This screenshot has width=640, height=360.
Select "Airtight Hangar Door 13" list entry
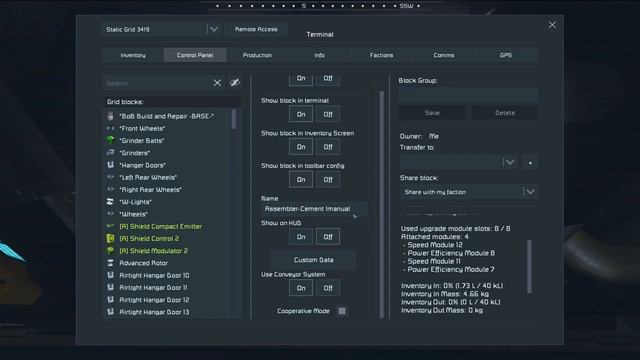(x=166, y=312)
